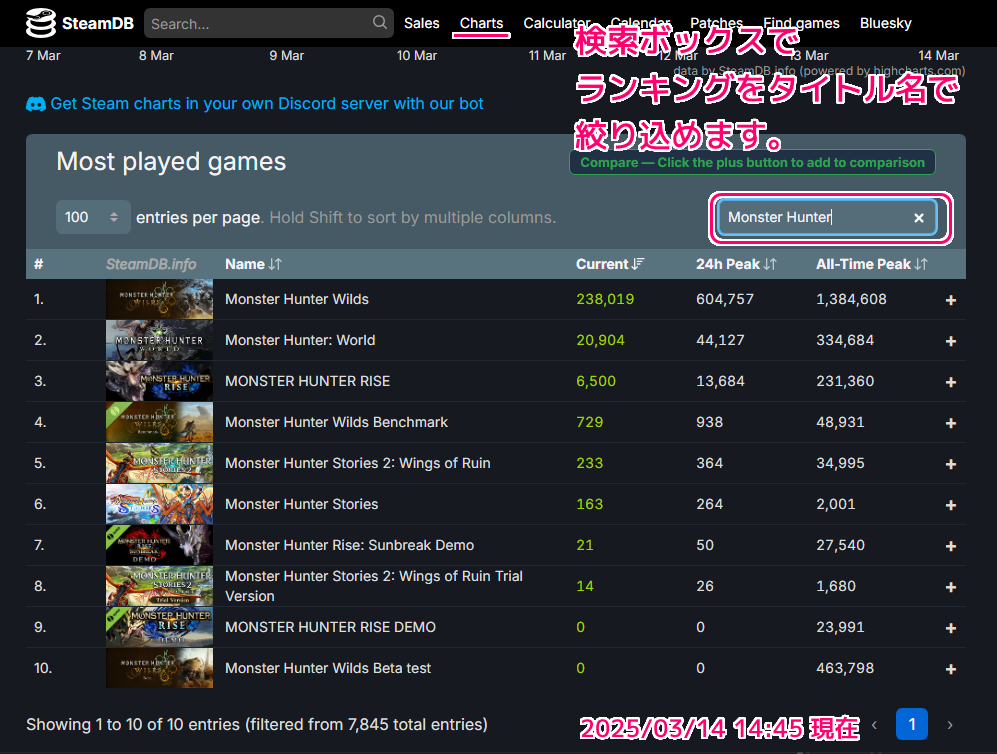The width and height of the screenshot is (997, 754).
Task: Add Monster Hunter Rise: Sunbreak Demo to comparison
Action: [951, 546]
